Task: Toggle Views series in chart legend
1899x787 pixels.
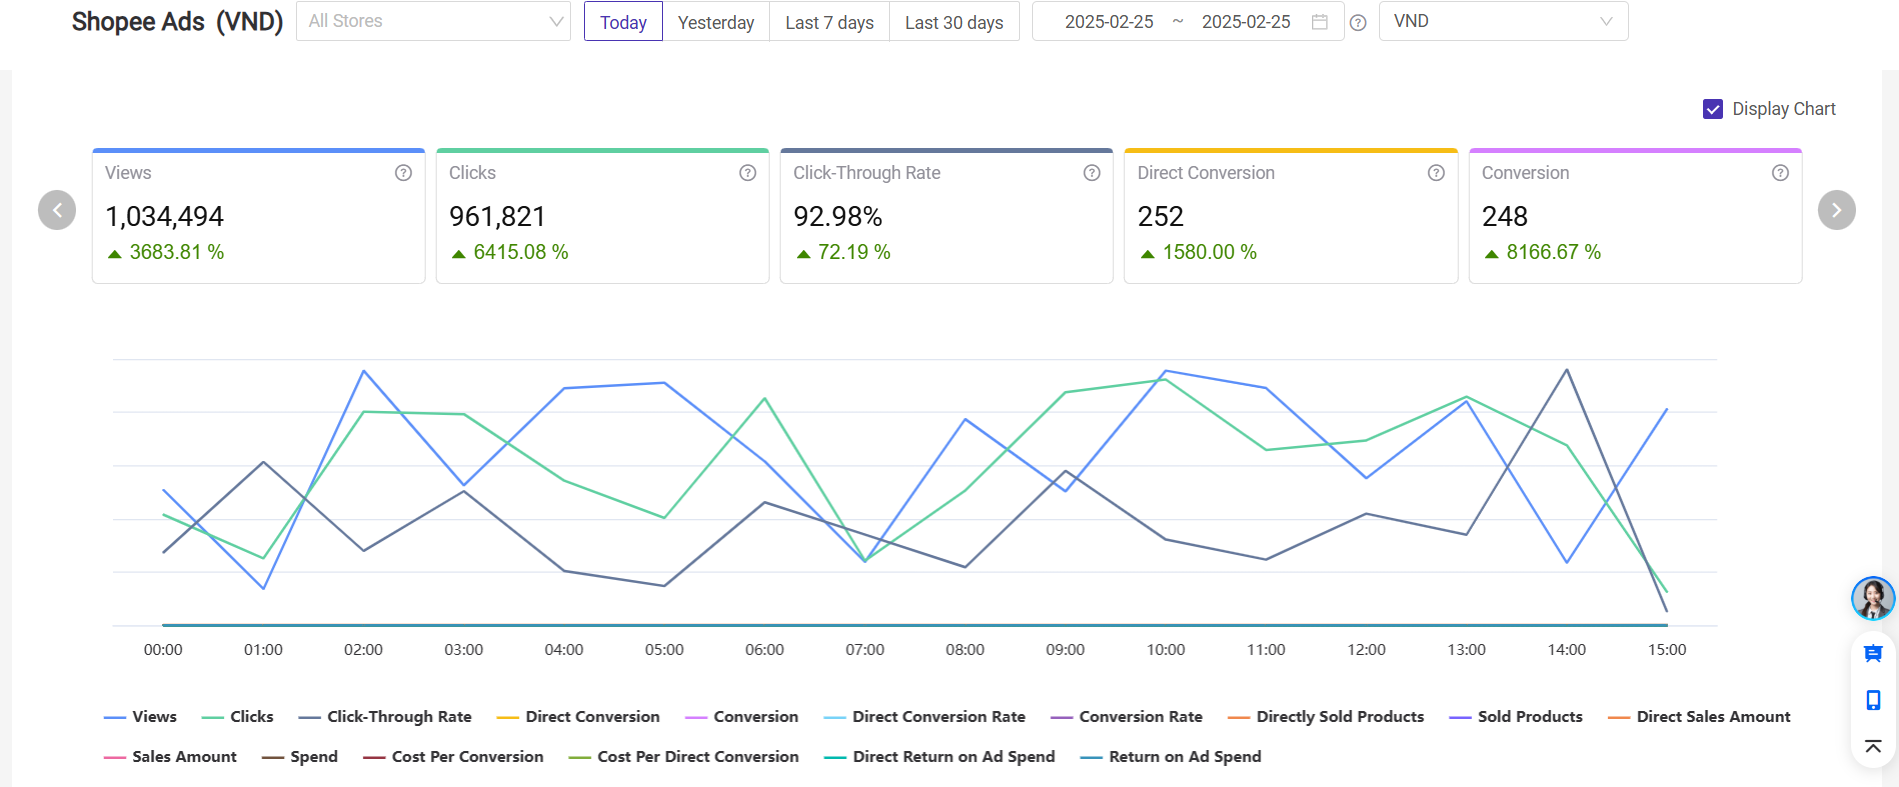Action: [x=141, y=717]
